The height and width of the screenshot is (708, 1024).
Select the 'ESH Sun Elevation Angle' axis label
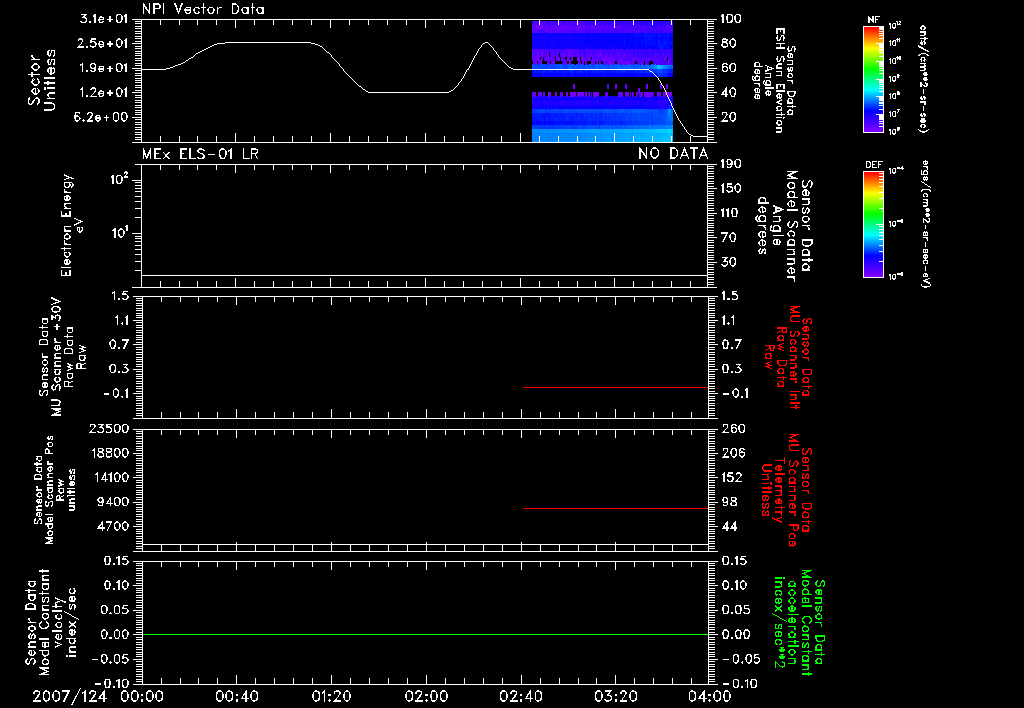(774, 80)
